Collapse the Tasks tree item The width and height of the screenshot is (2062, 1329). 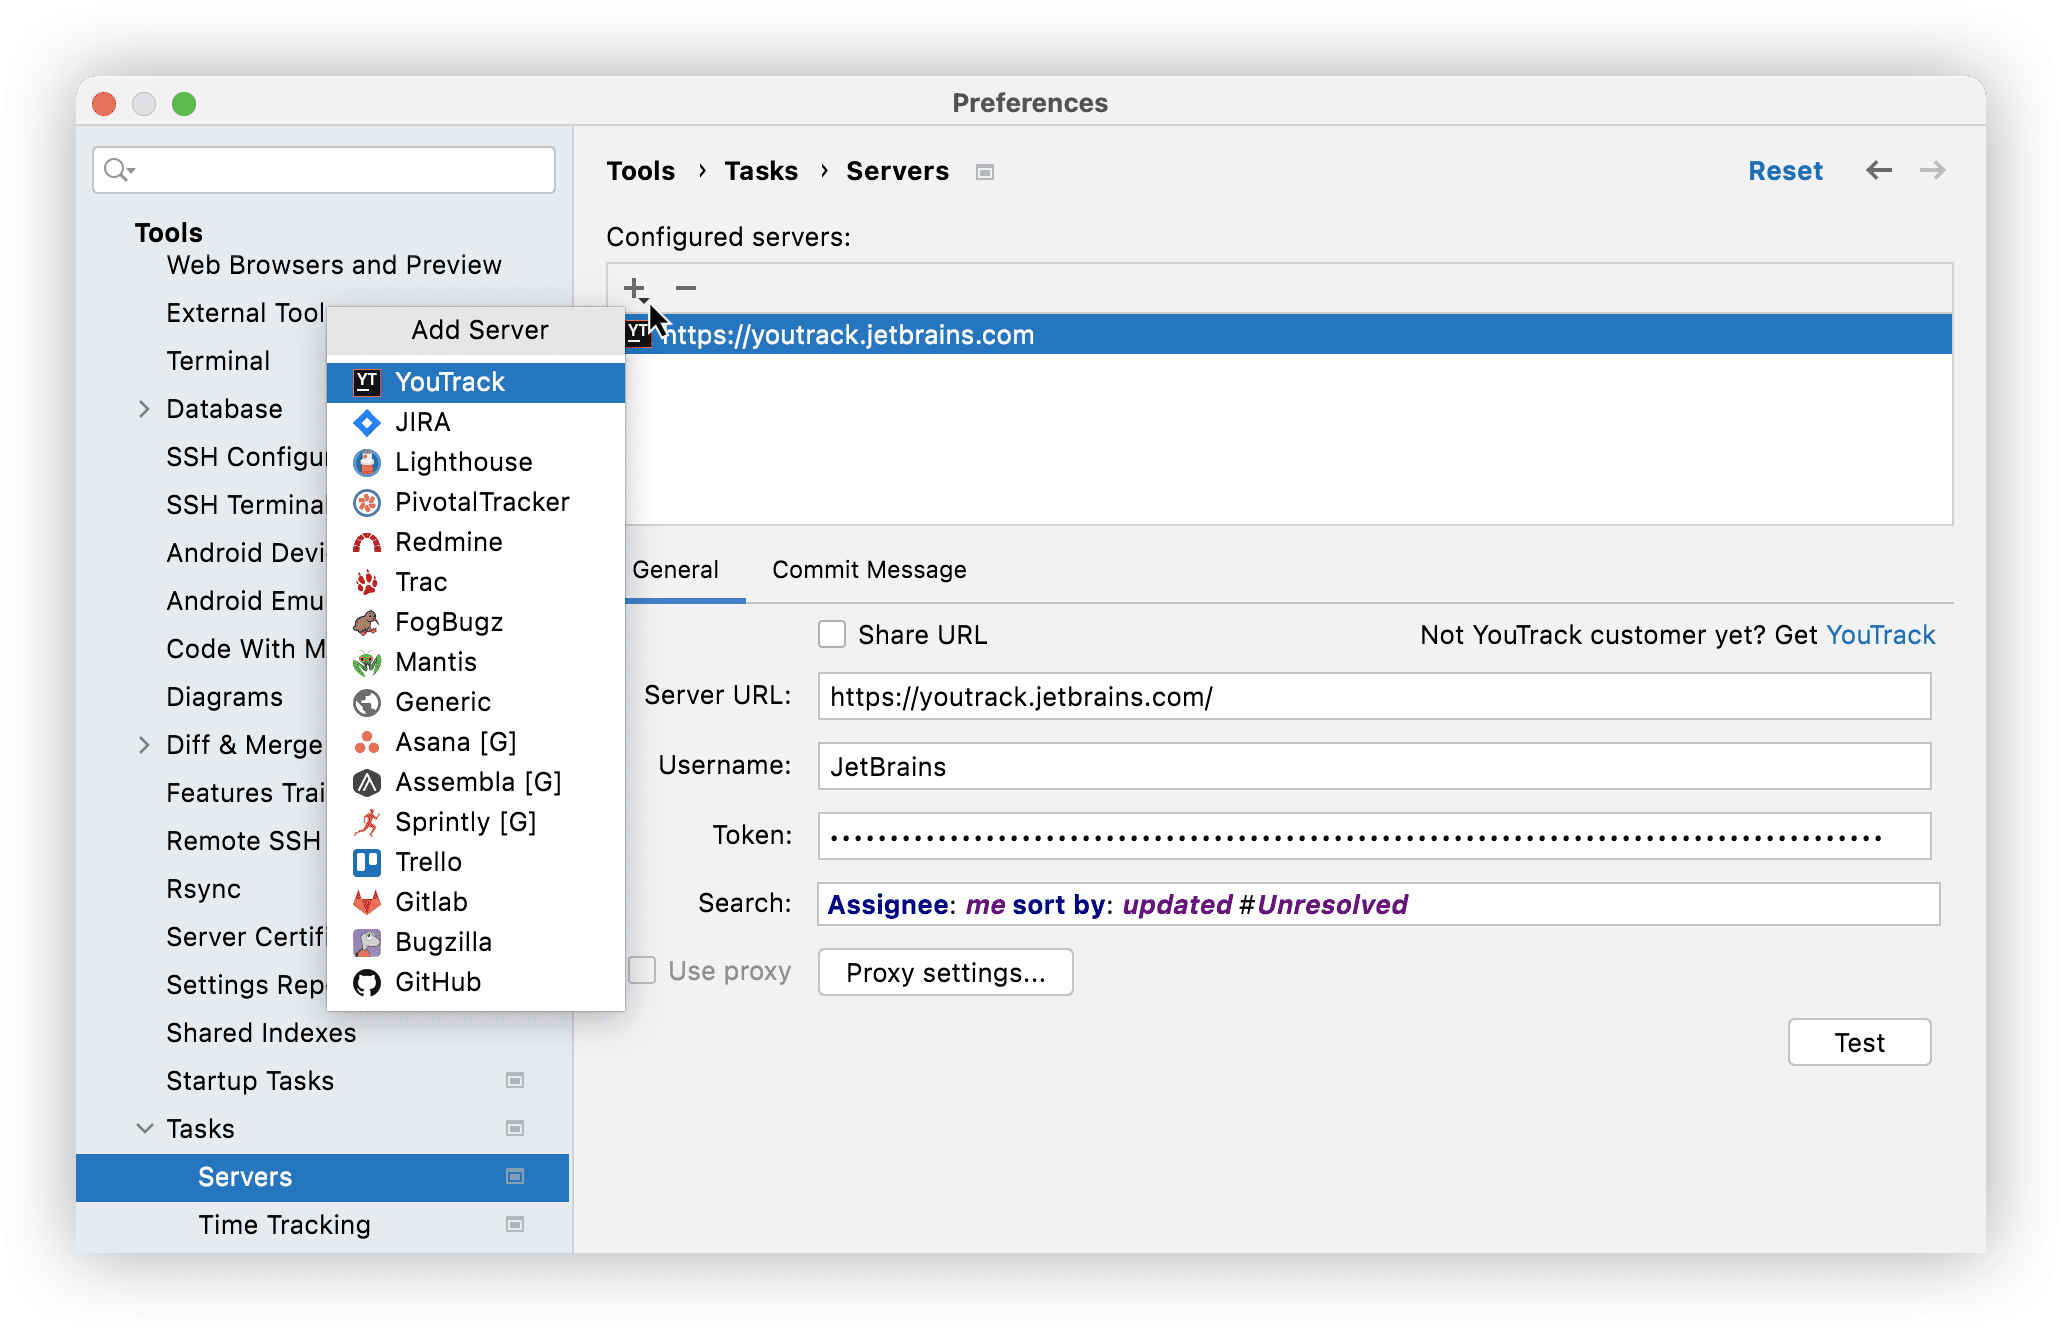click(x=144, y=1128)
